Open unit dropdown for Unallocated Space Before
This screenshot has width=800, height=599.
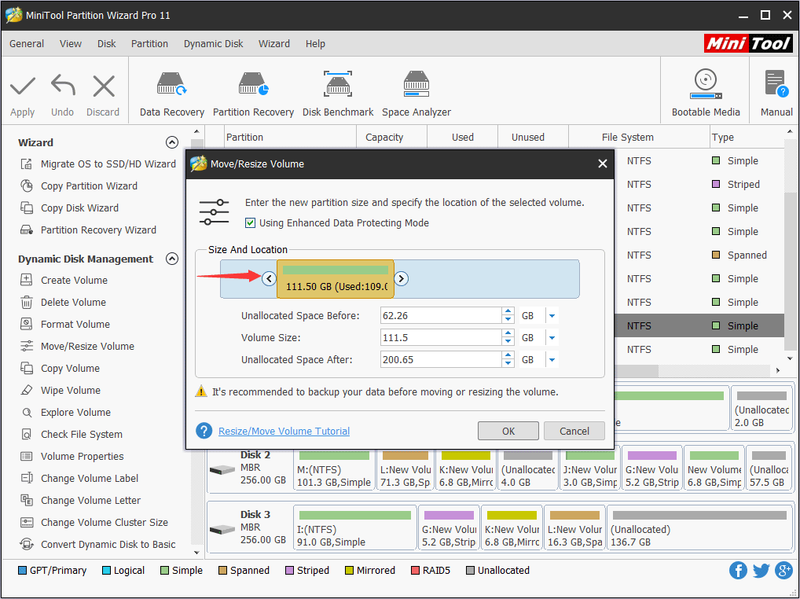pyautogui.click(x=552, y=316)
